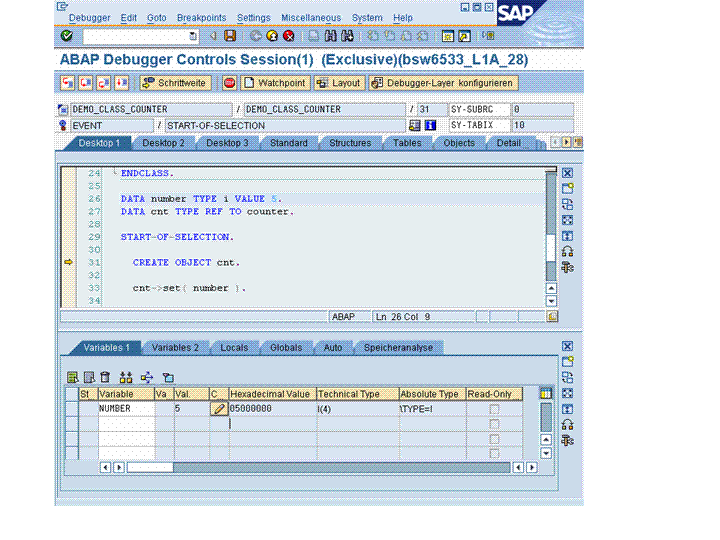Viewport: 720px width, 540px height.
Task: Click the Hexadecimal Value column header
Action: pyautogui.click(x=272, y=394)
